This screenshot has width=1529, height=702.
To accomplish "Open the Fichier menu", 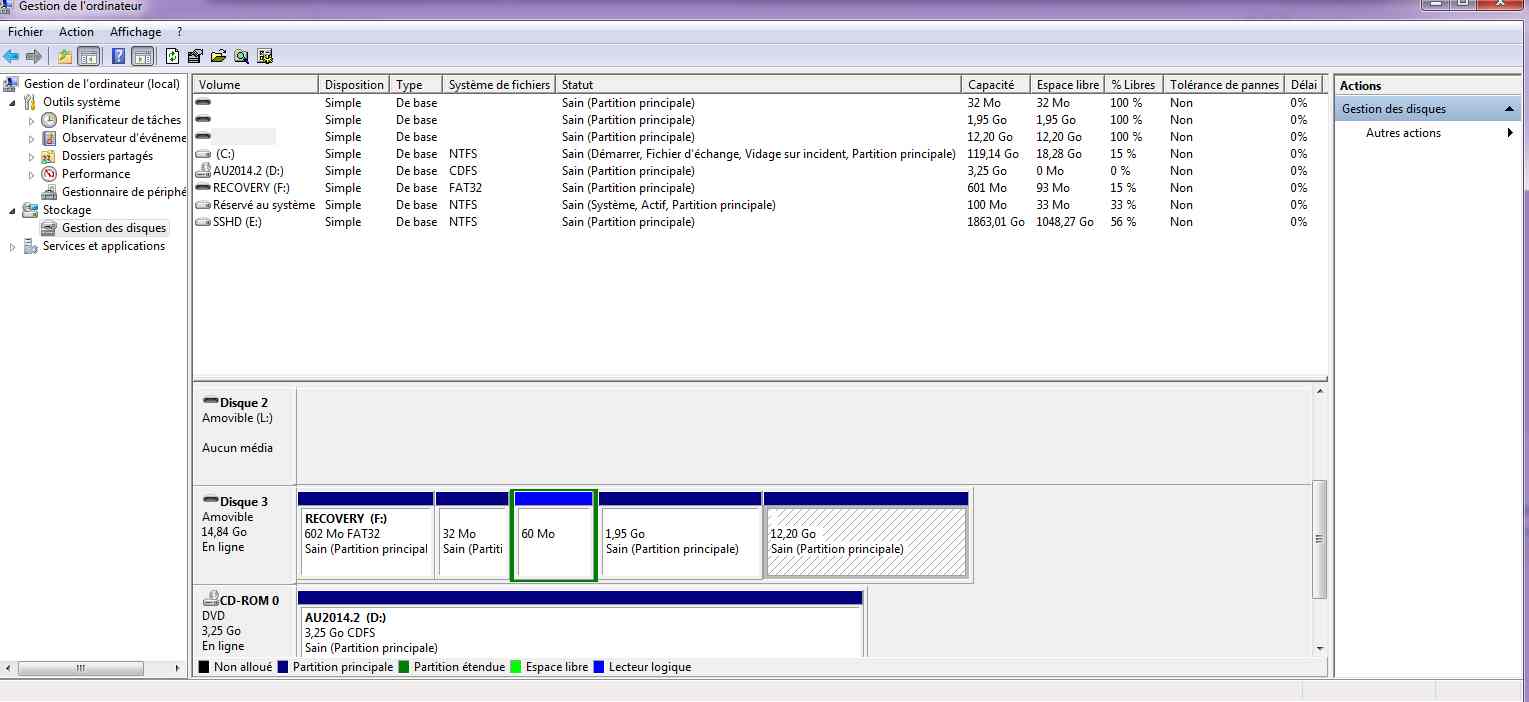I will (x=26, y=32).
